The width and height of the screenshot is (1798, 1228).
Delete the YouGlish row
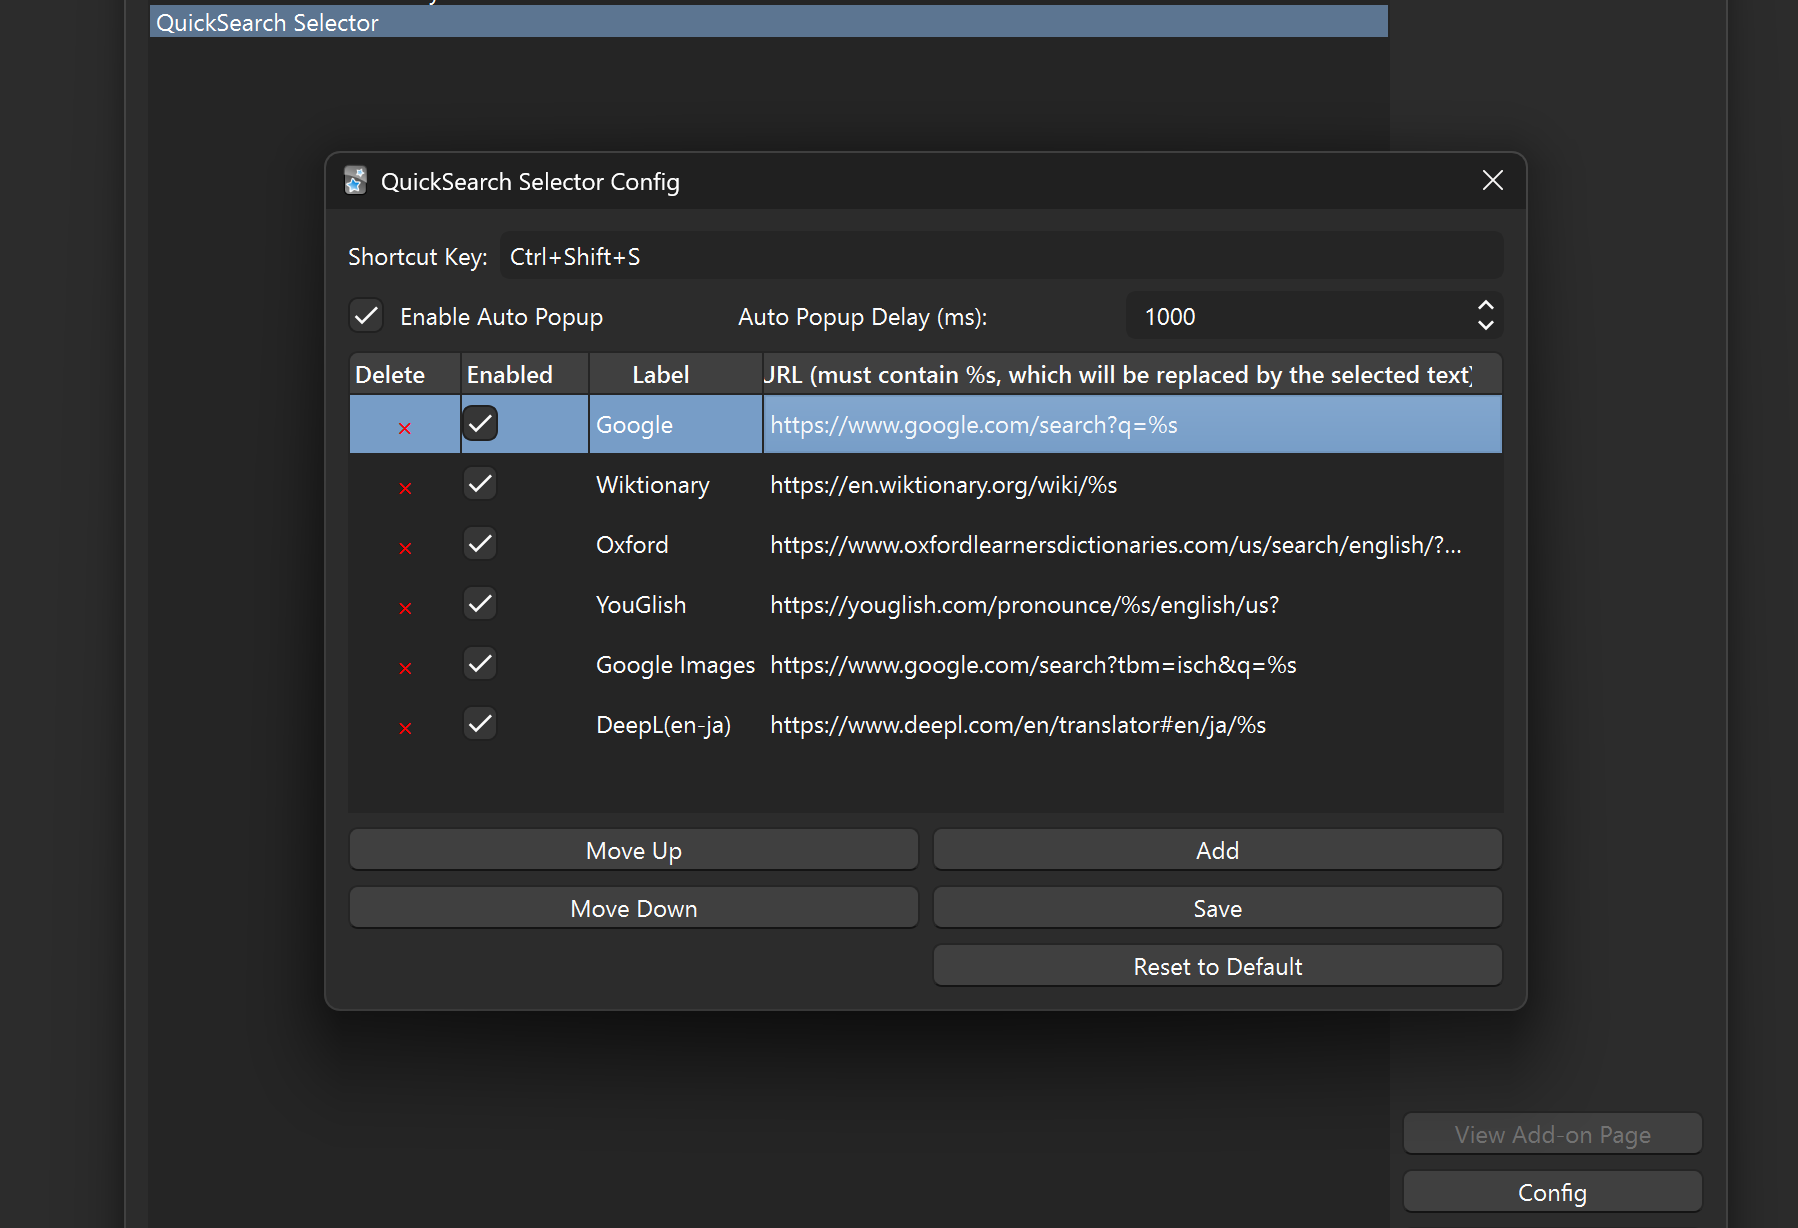[405, 608]
